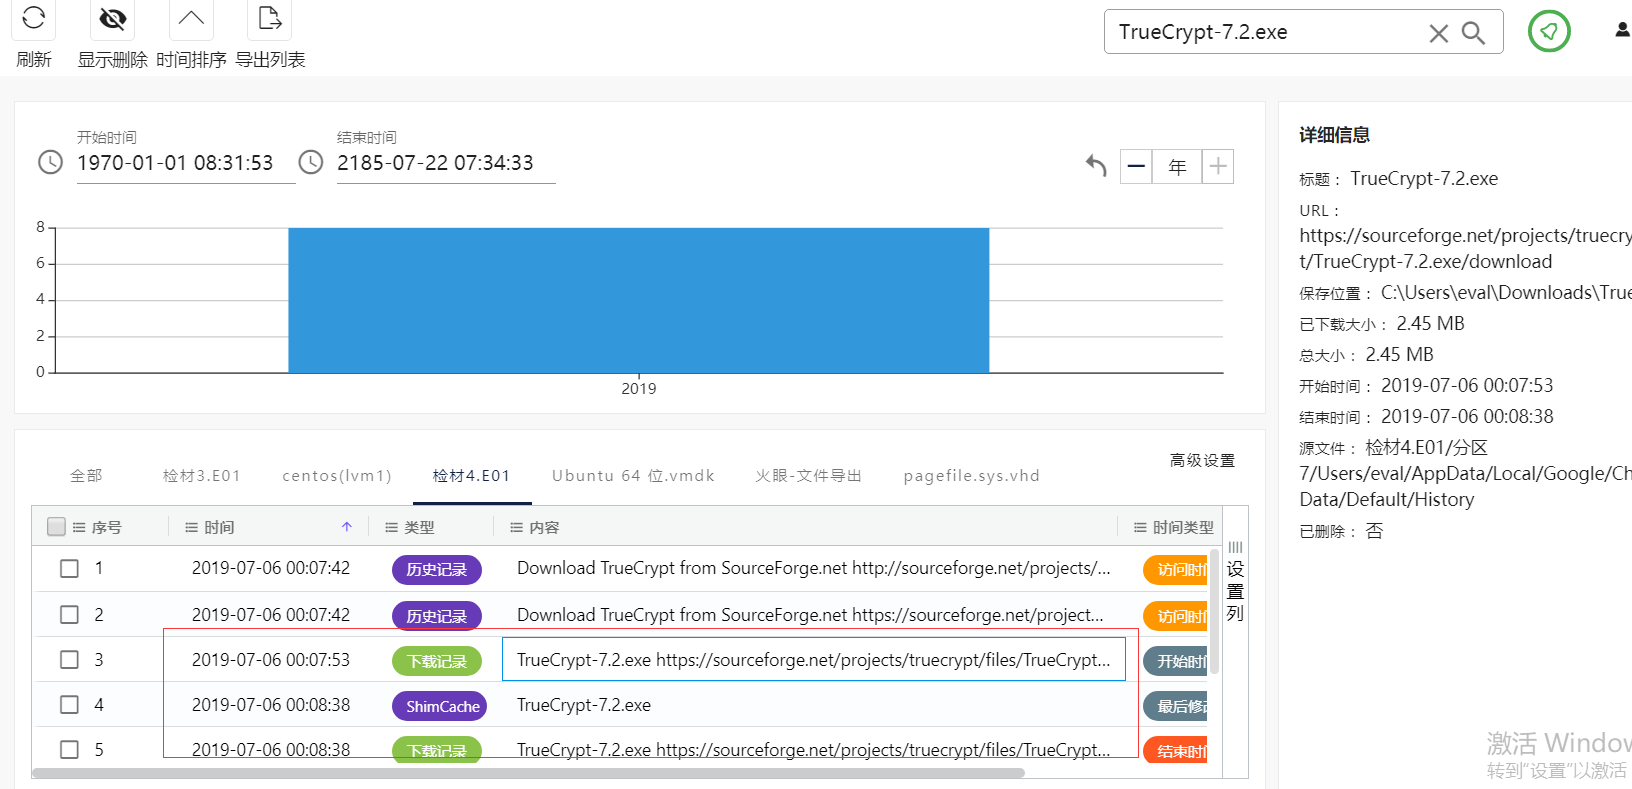Screen dimensions: 1632x789
Task: Click the 下载记录 tag in row 3
Action: (x=437, y=661)
